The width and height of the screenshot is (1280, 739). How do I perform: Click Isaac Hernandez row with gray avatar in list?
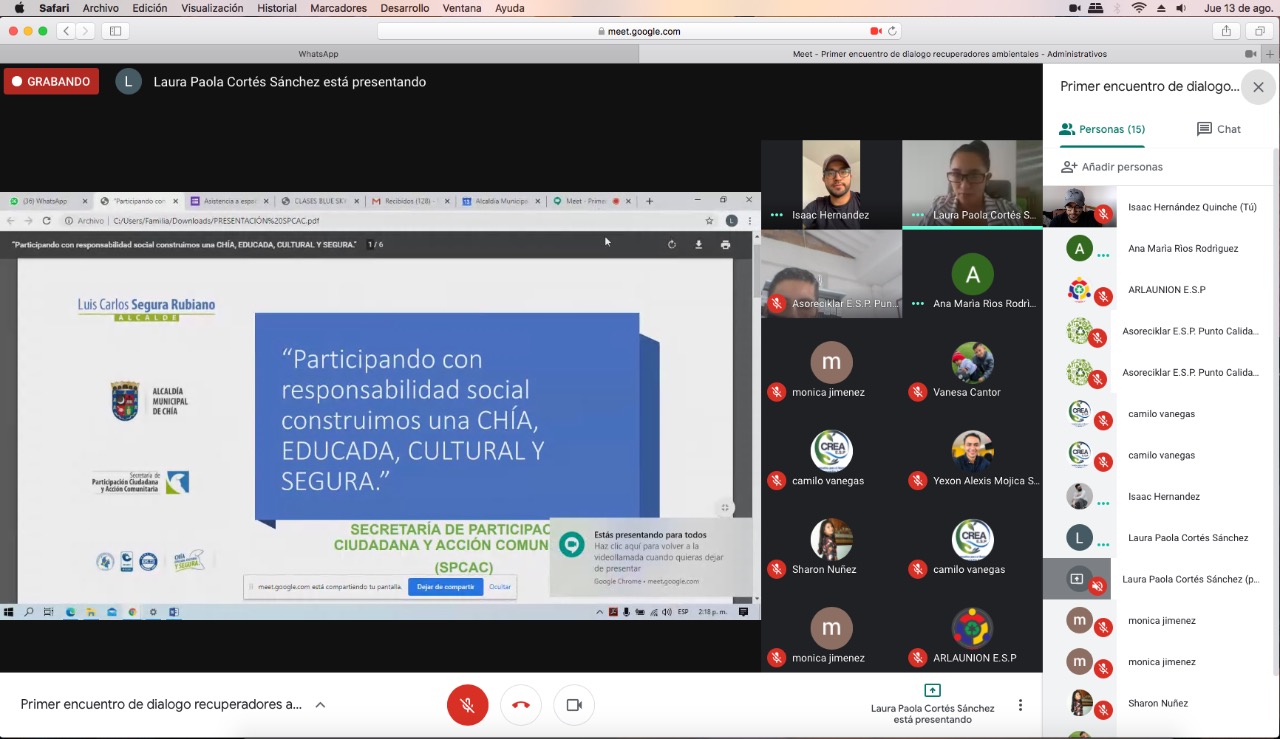1160,496
